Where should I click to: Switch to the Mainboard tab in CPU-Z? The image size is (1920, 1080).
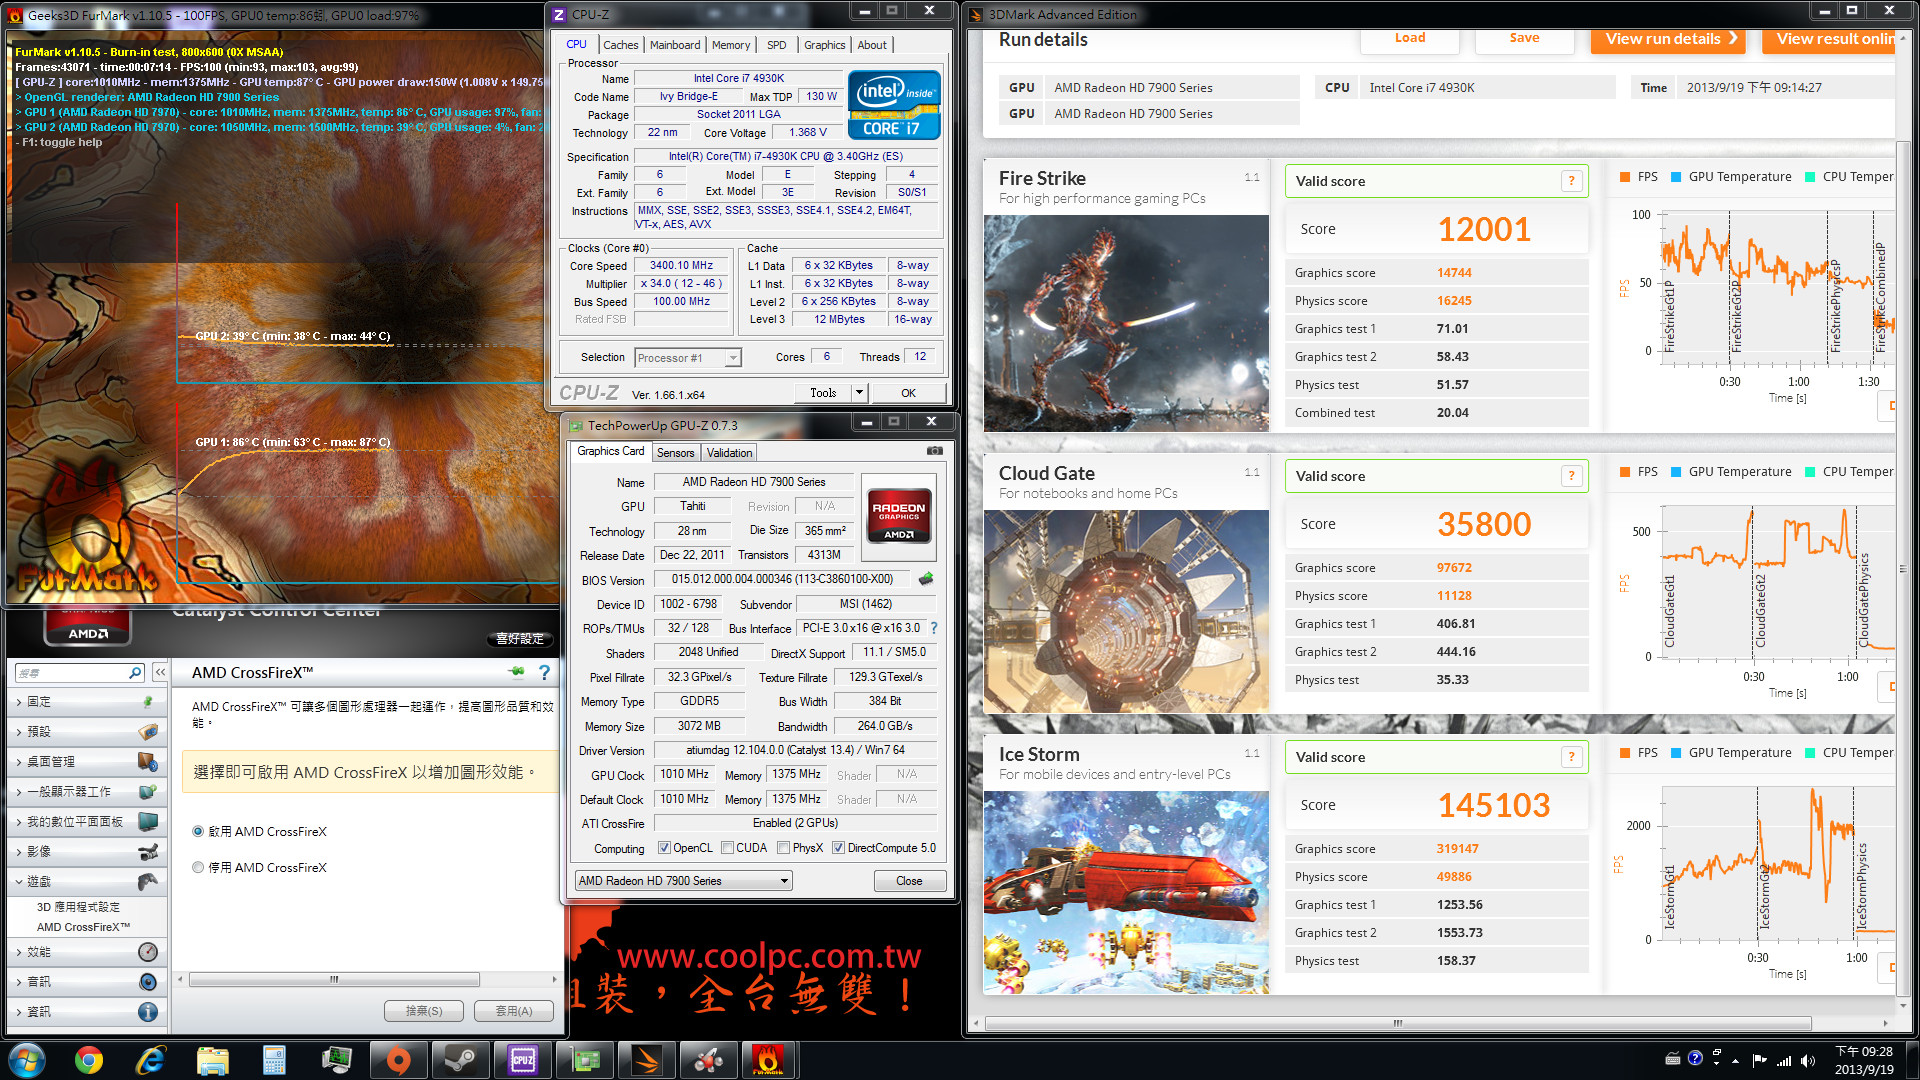point(675,45)
